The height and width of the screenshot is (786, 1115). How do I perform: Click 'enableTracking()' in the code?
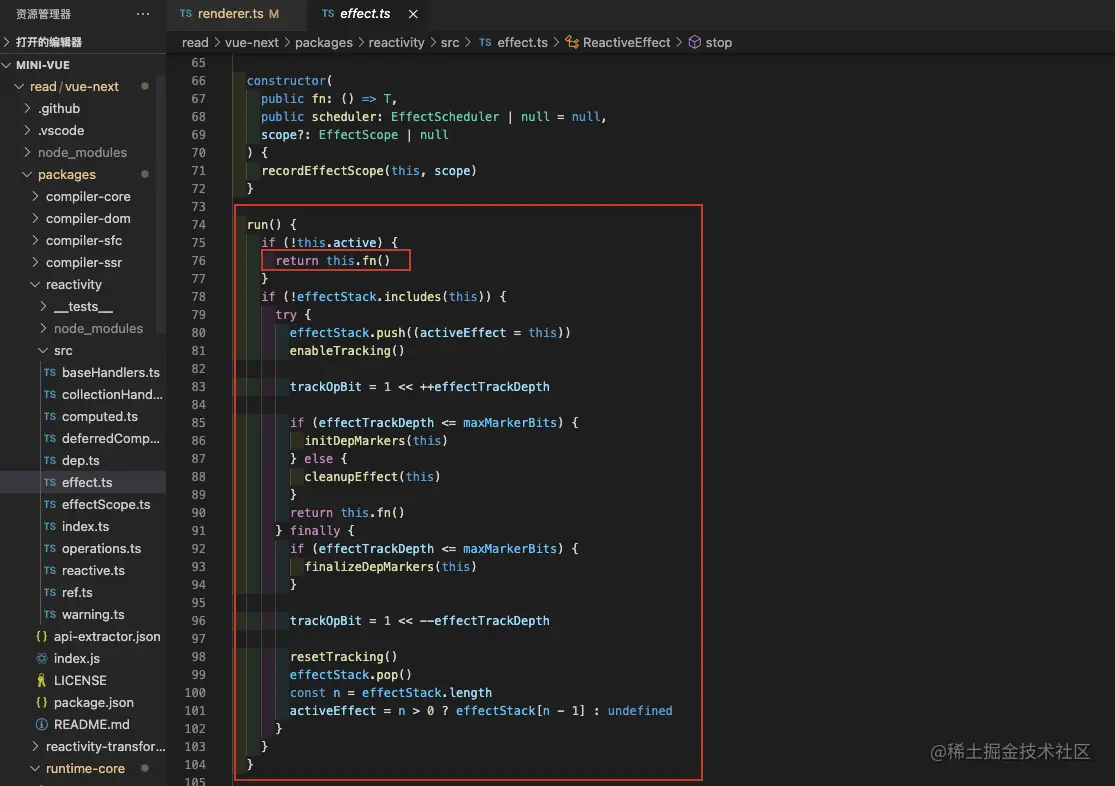point(347,351)
